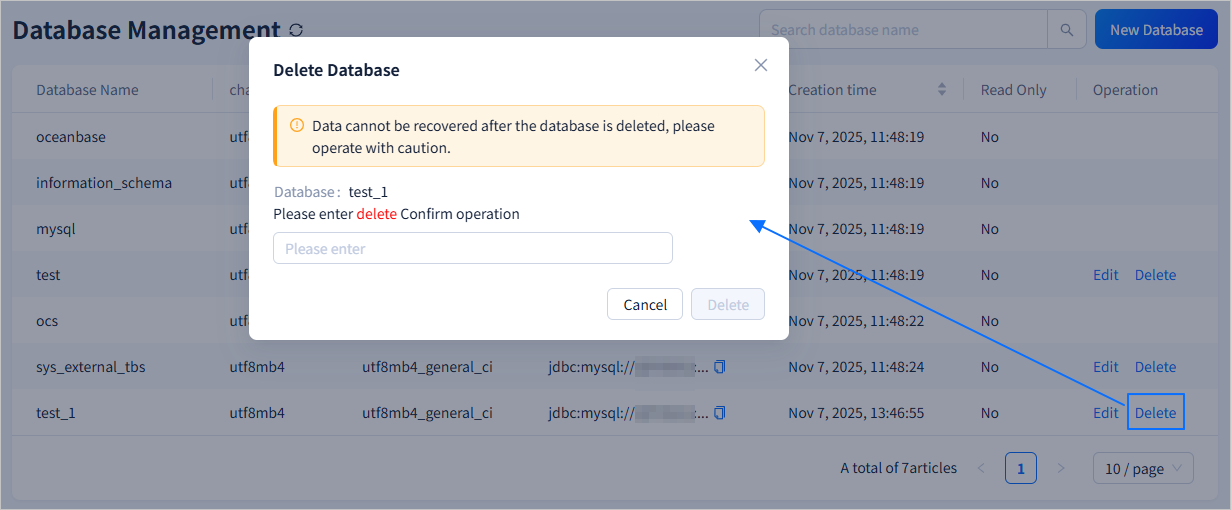Click the New Database button
The image size is (1231, 510).
click(1156, 30)
